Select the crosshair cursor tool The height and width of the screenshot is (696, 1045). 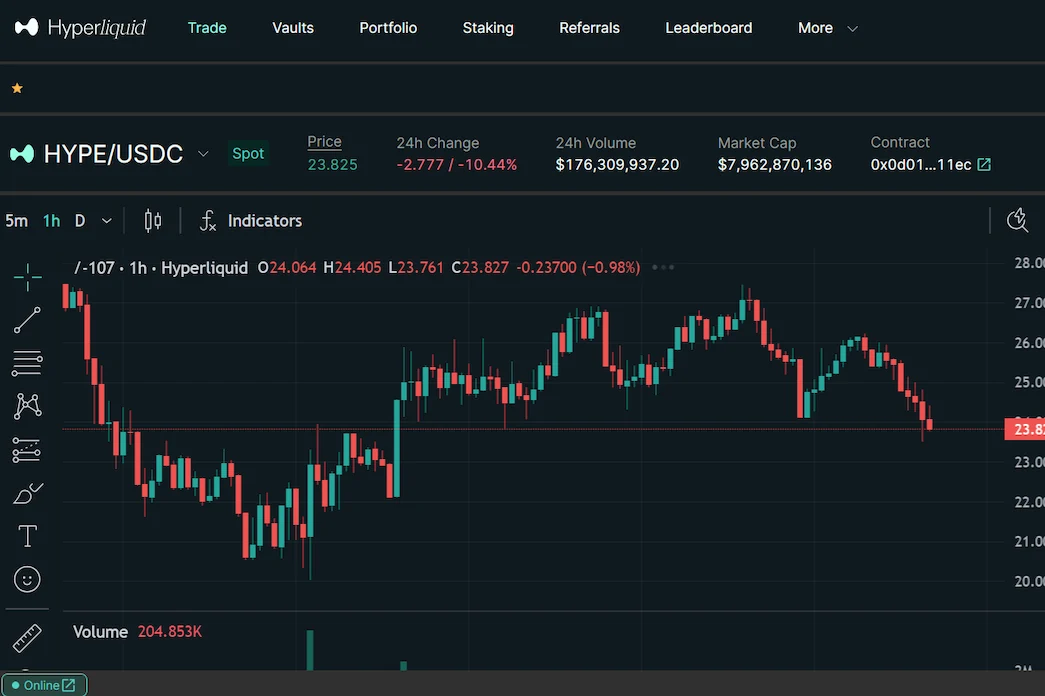(x=27, y=277)
